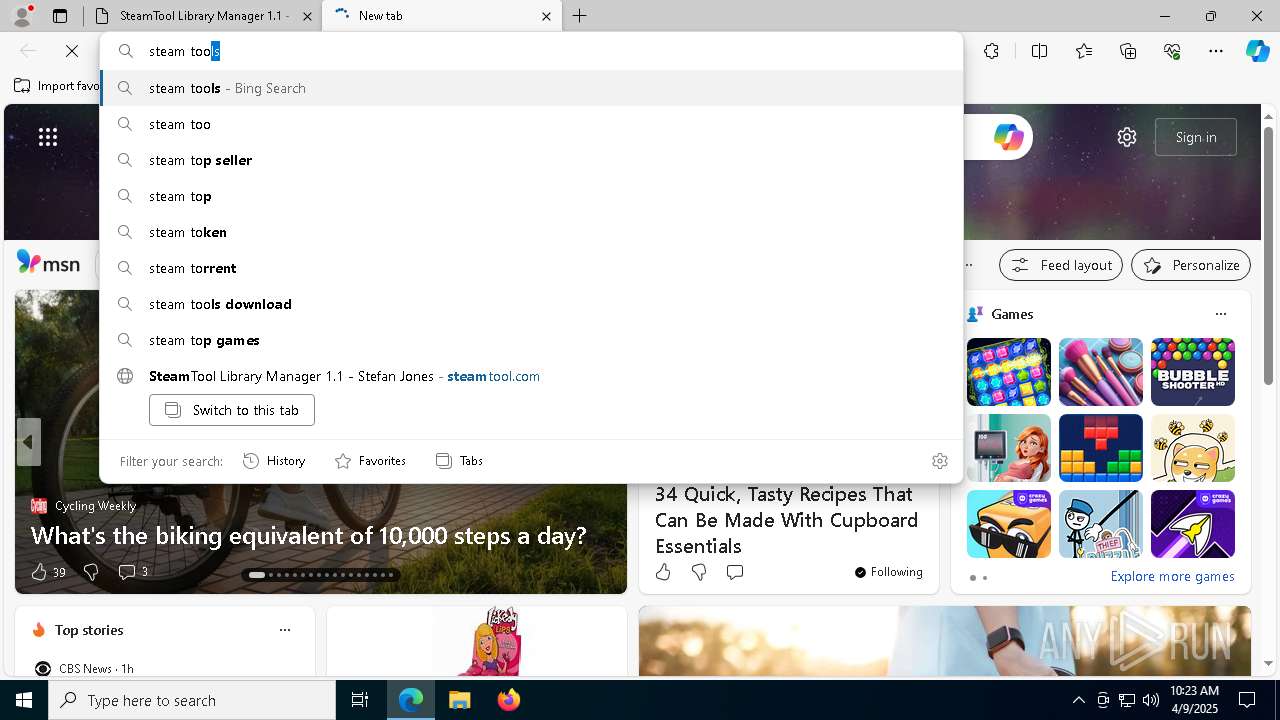Open SteamTool Library Manager steamtool.com suggestion
Image resolution: width=1280 pixels, height=720 pixels.
tap(531, 376)
